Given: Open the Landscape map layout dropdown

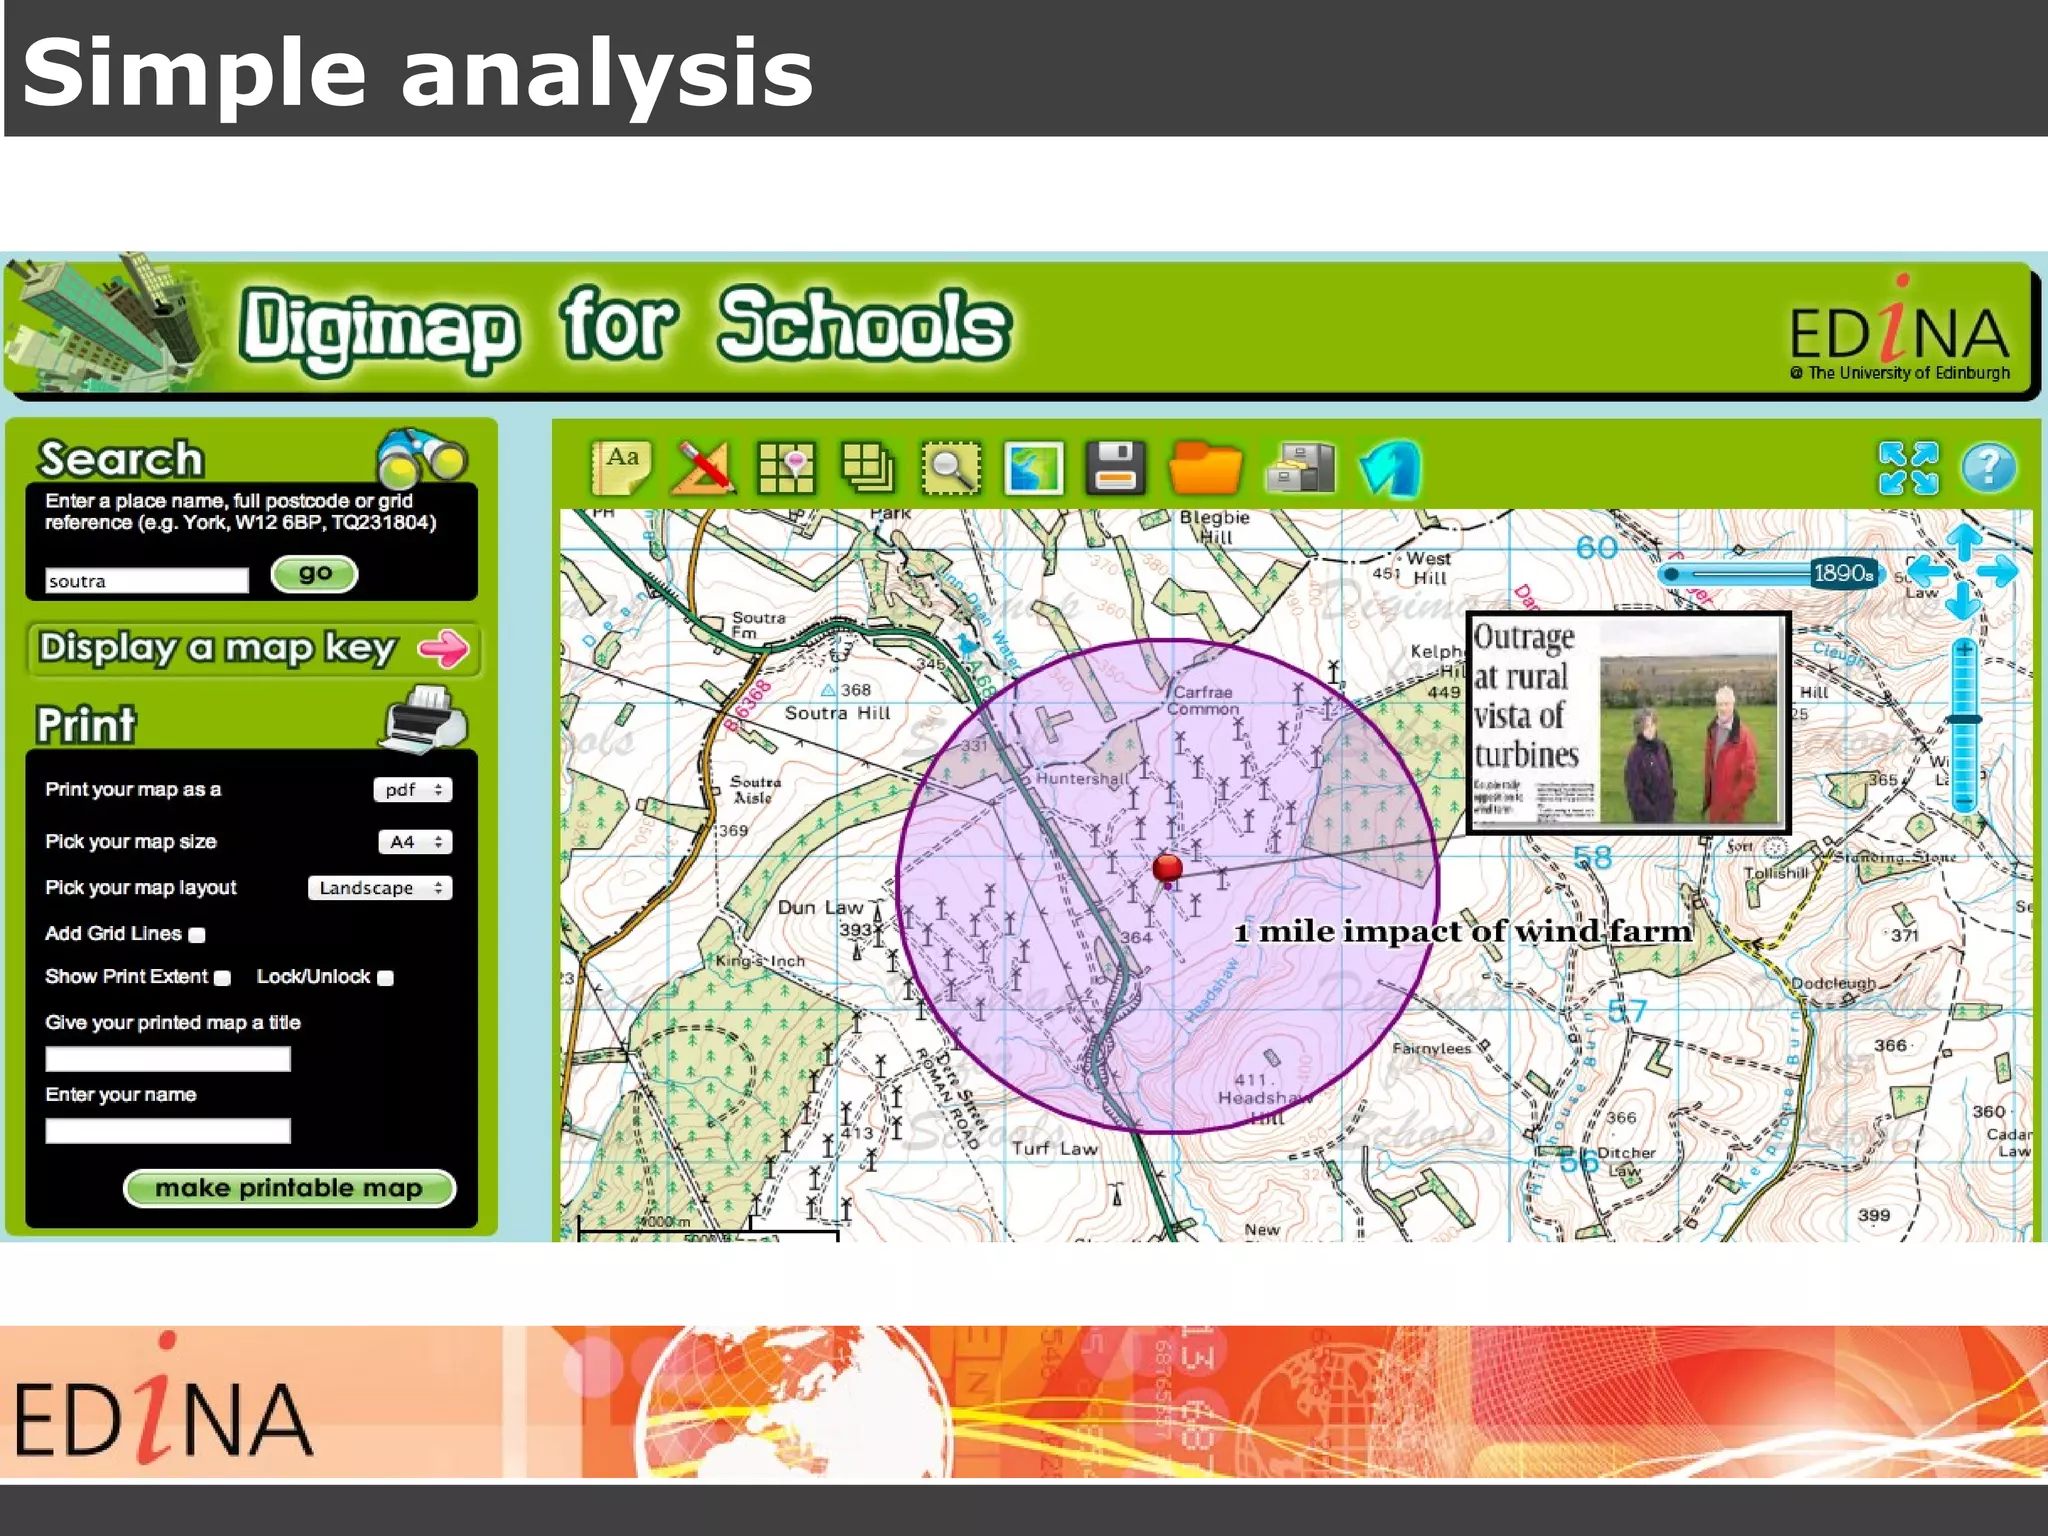Looking at the screenshot, I should (x=380, y=888).
